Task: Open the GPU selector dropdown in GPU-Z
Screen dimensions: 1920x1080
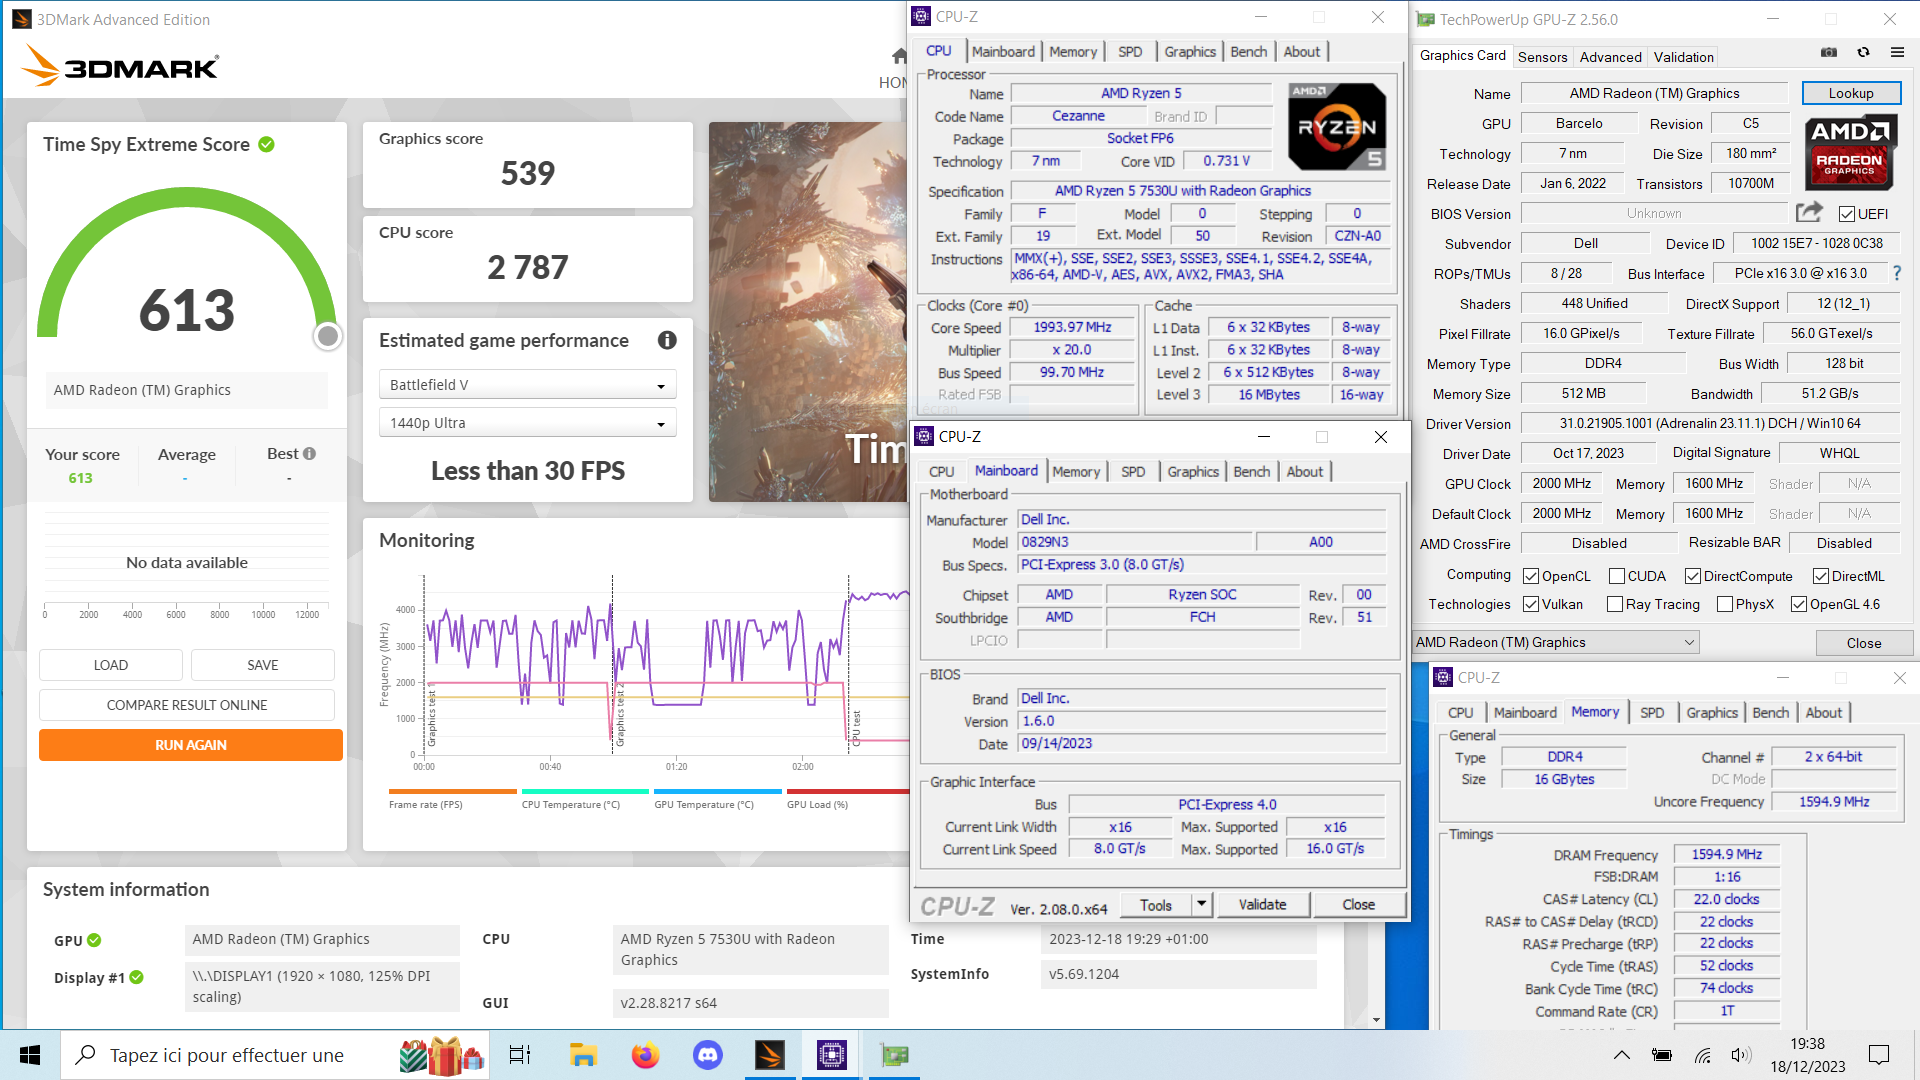Action: [x=1556, y=642]
